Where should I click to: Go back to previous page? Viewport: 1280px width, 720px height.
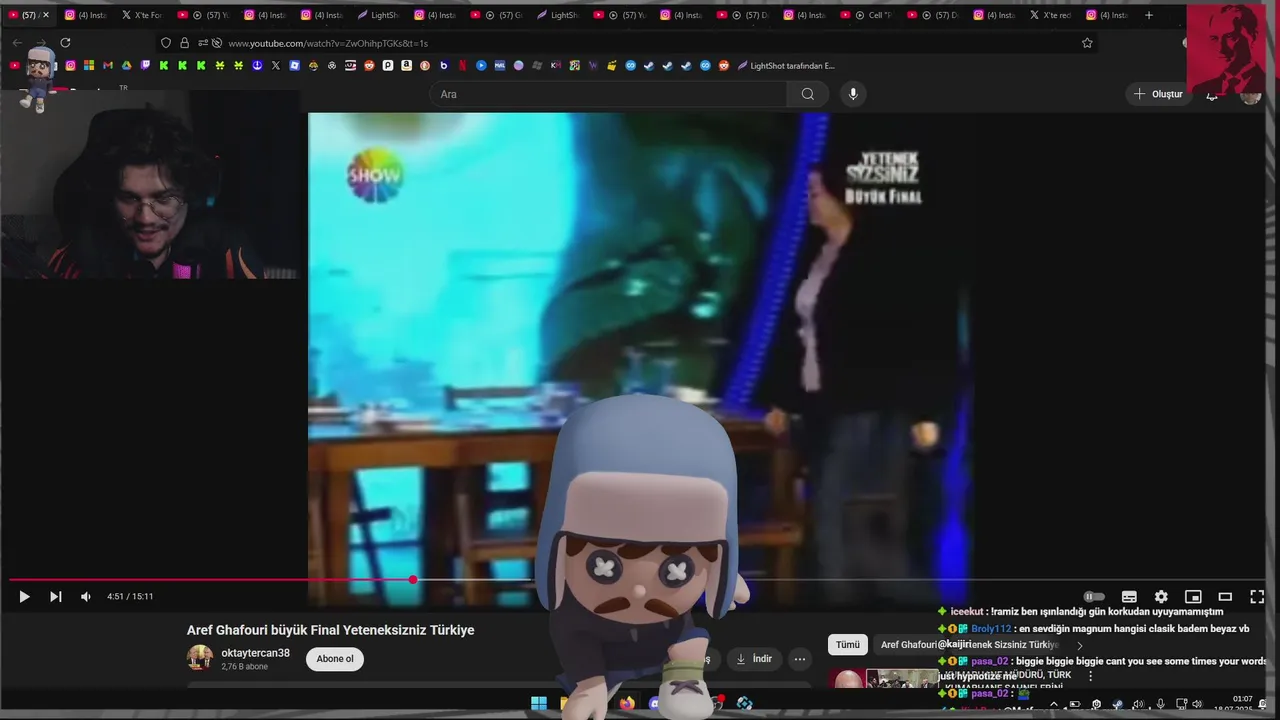tap(17, 43)
